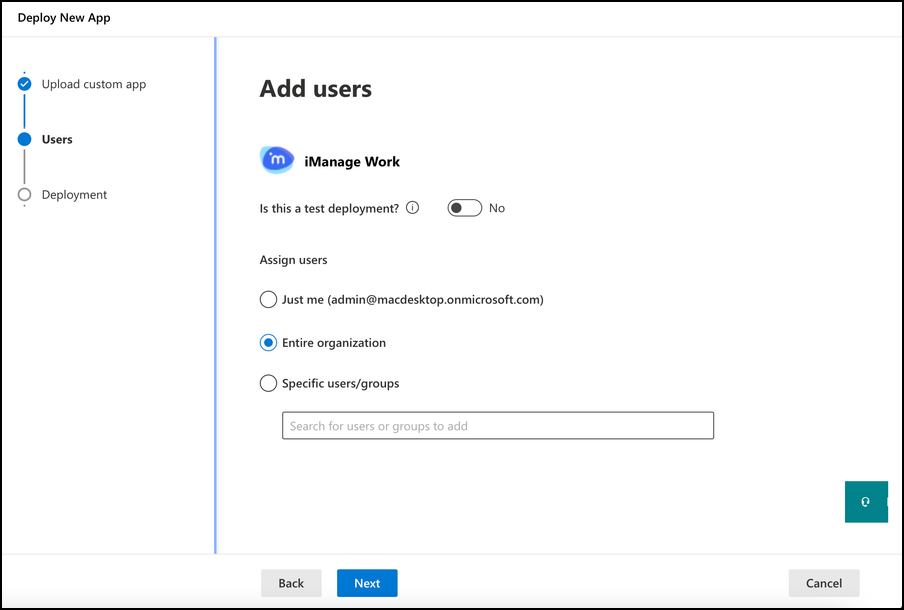Go to the Upload custom app step label
The height and width of the screenshot is (610, 904).
(94, 84)
